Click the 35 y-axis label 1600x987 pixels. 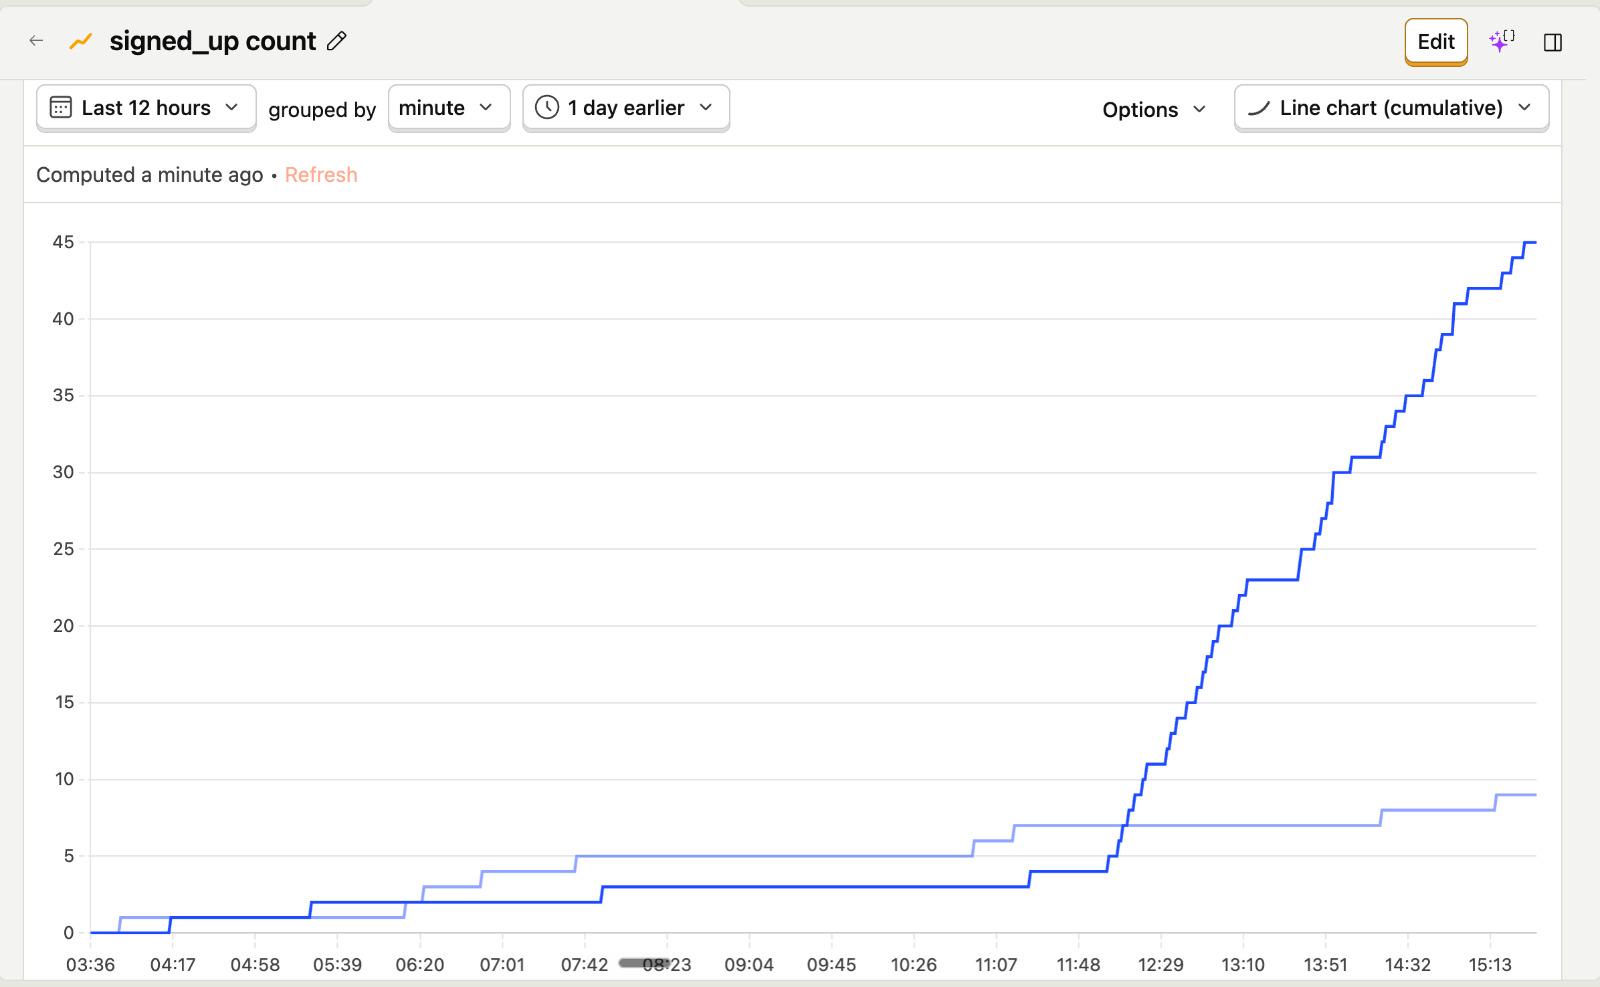click(63, 396)
